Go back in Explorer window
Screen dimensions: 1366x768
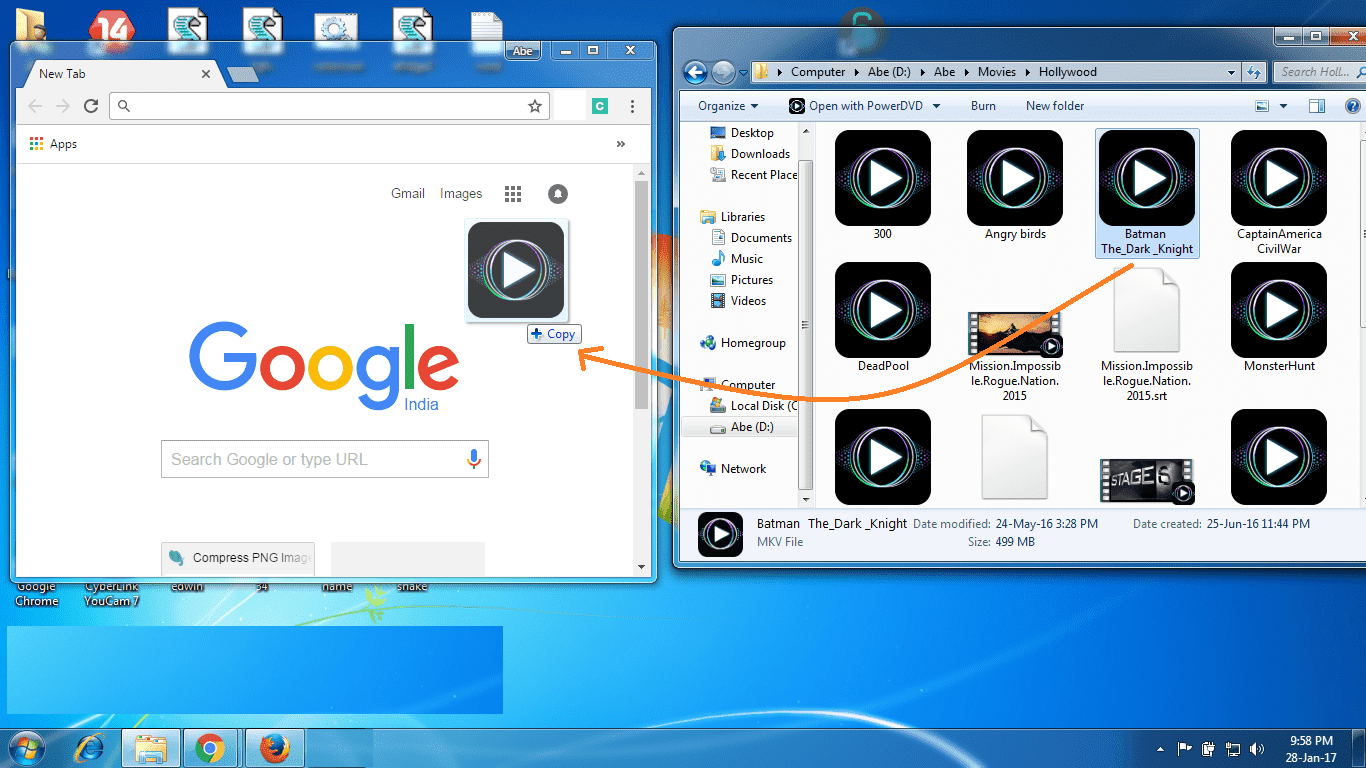tap(695, 72)
